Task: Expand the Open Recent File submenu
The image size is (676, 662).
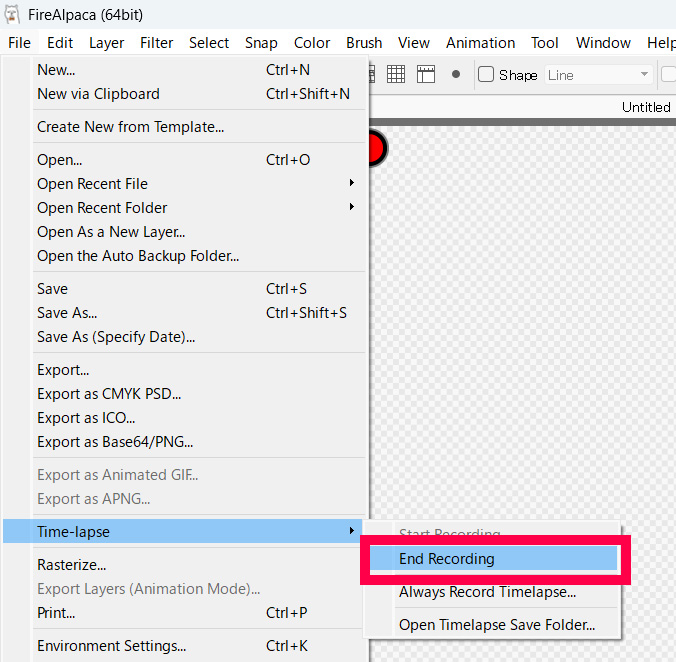Action: (x=92, y=183)
